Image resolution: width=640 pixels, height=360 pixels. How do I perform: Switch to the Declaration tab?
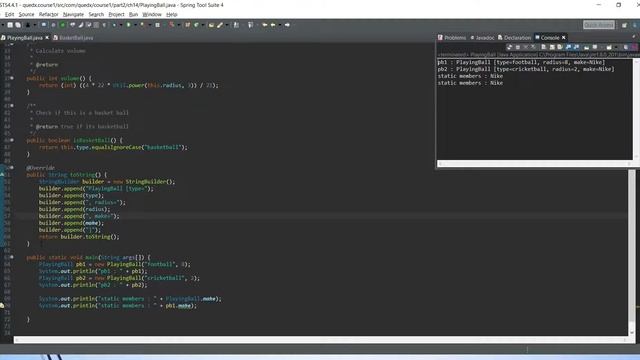[x=514, y=38]
